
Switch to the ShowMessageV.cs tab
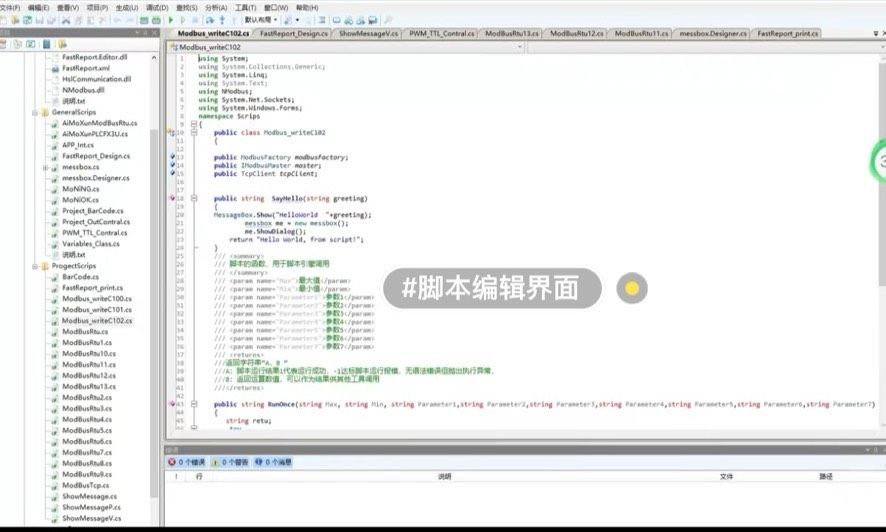[x=368, y=34]
